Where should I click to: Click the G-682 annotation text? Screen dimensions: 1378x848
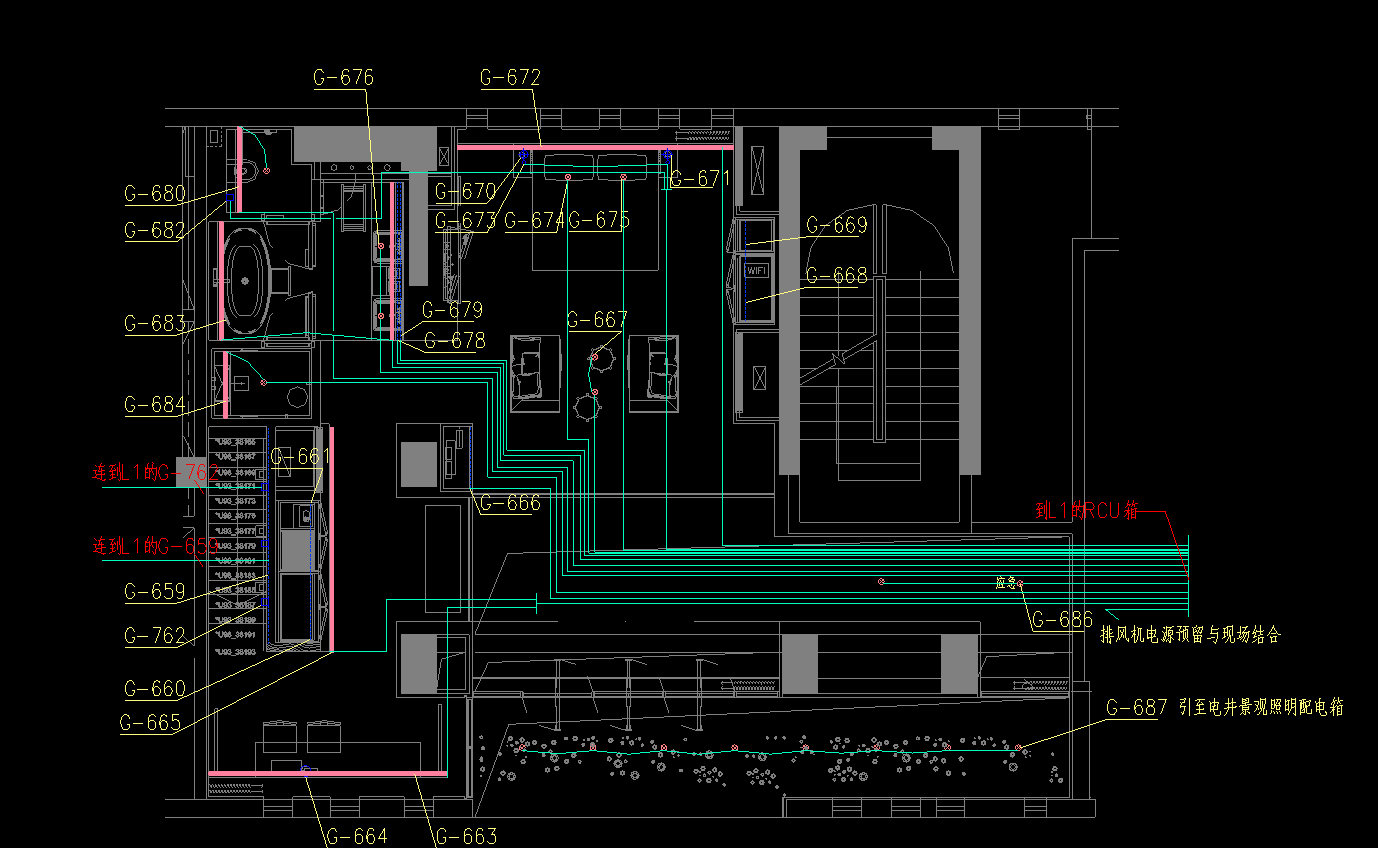(155, 230)
